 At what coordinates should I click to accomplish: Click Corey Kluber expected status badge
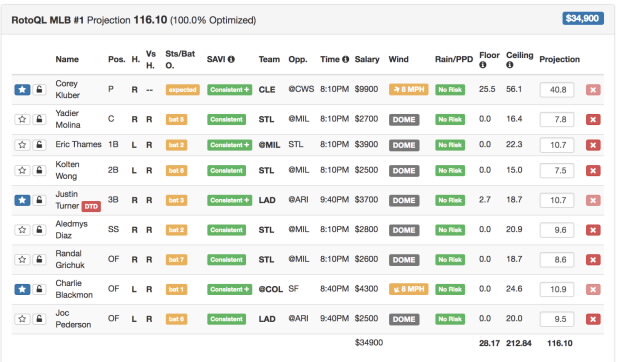(182, 90)
